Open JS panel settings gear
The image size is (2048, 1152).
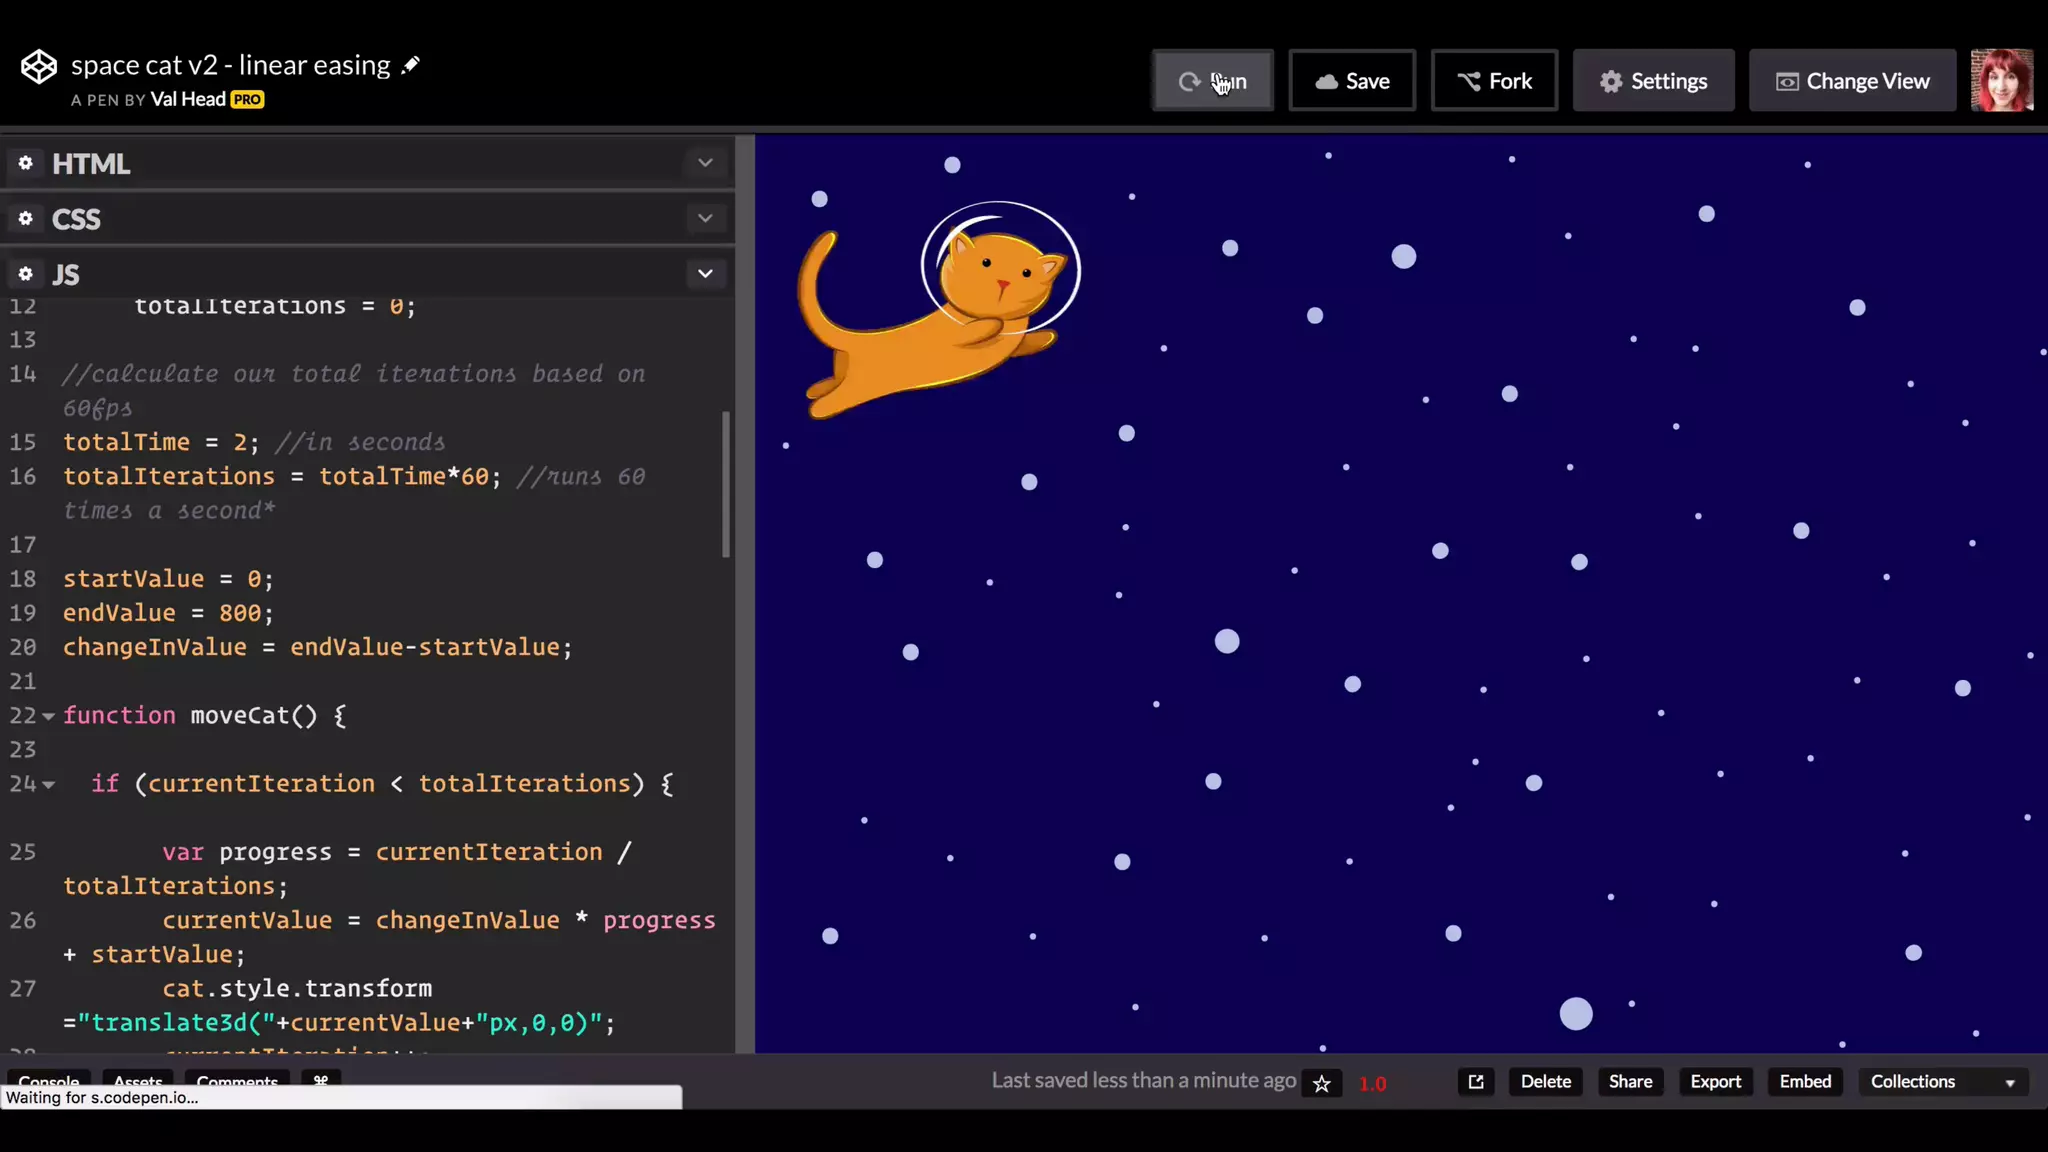click(26, 273)
